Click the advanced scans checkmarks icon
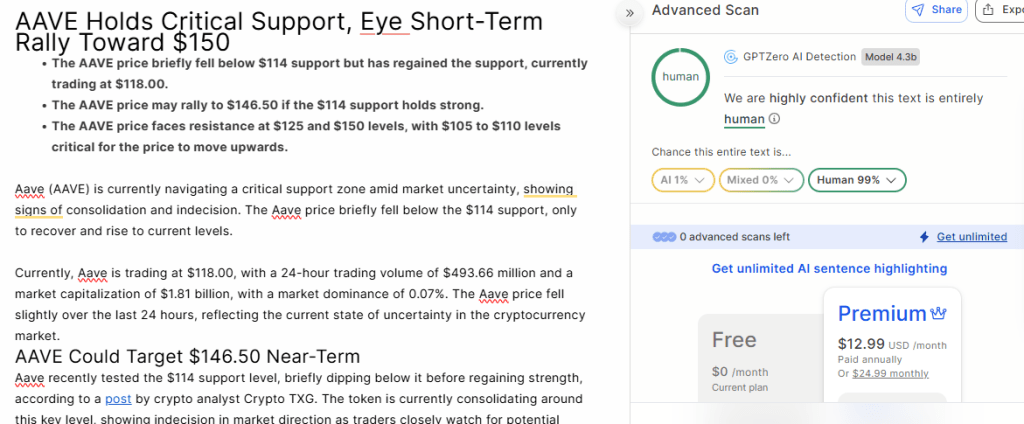 [x=664, y=237]
